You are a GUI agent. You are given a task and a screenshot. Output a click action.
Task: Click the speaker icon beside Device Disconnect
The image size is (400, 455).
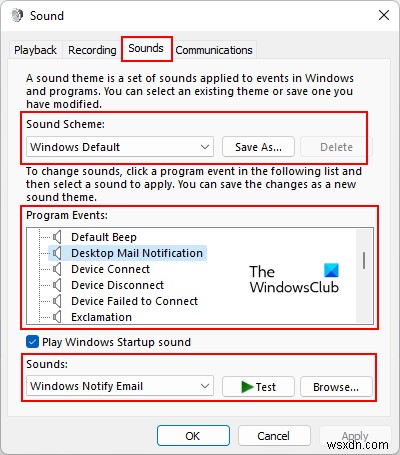coord(57,285)
